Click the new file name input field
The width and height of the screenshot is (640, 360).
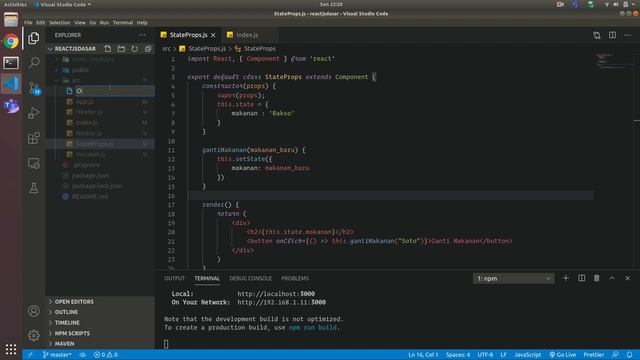[115, 91]
